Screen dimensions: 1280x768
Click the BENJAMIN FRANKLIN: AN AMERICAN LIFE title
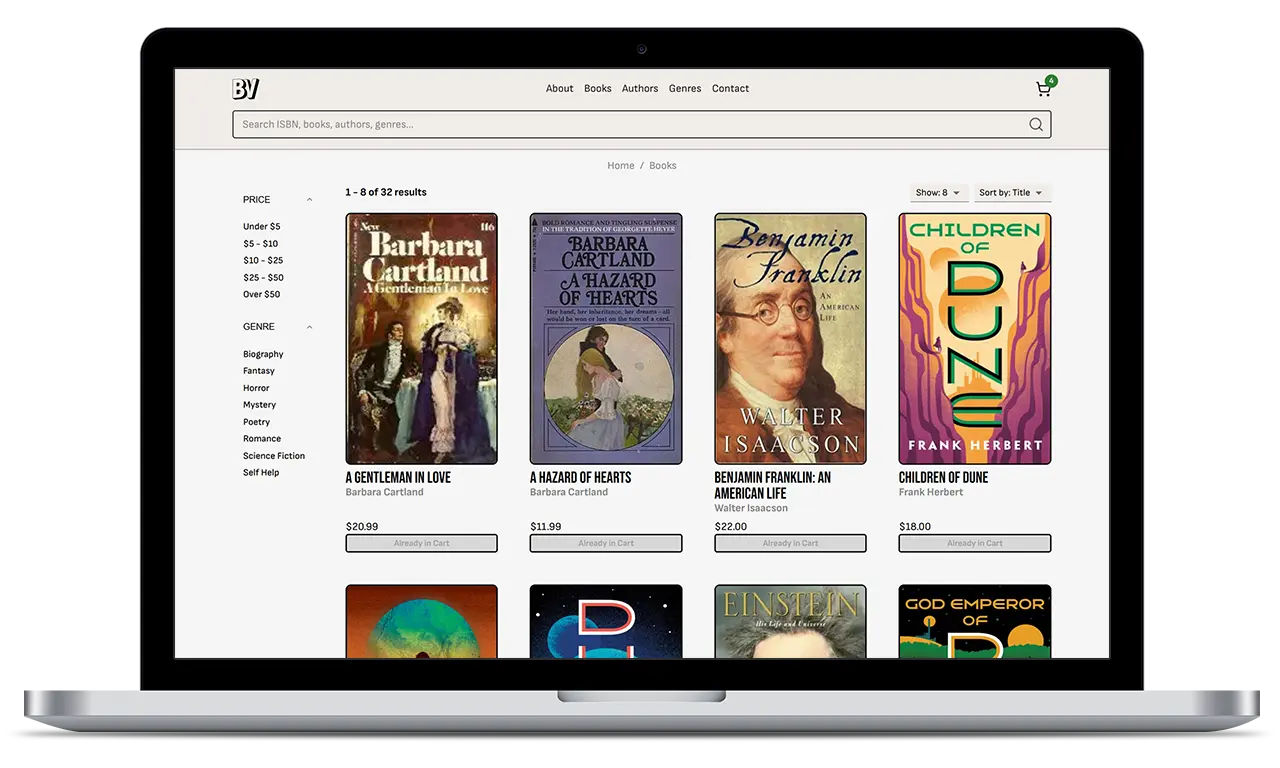773,486
